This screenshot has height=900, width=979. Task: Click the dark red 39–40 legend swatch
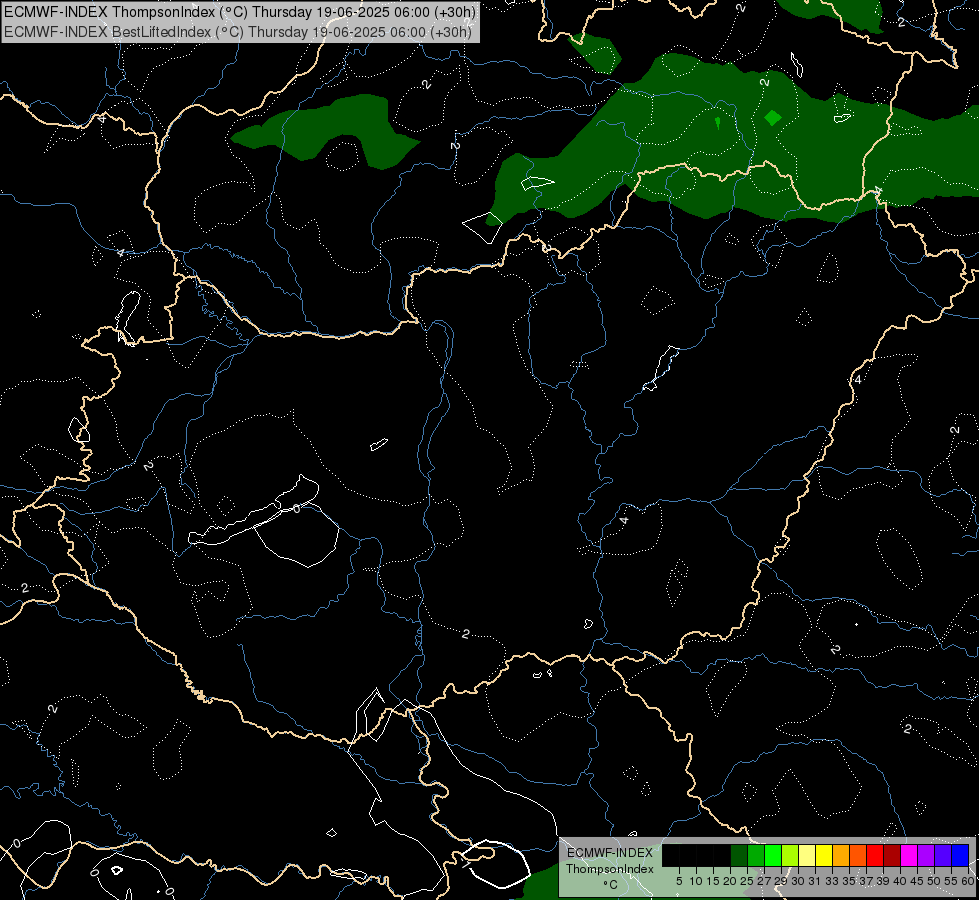pos(892,855)
